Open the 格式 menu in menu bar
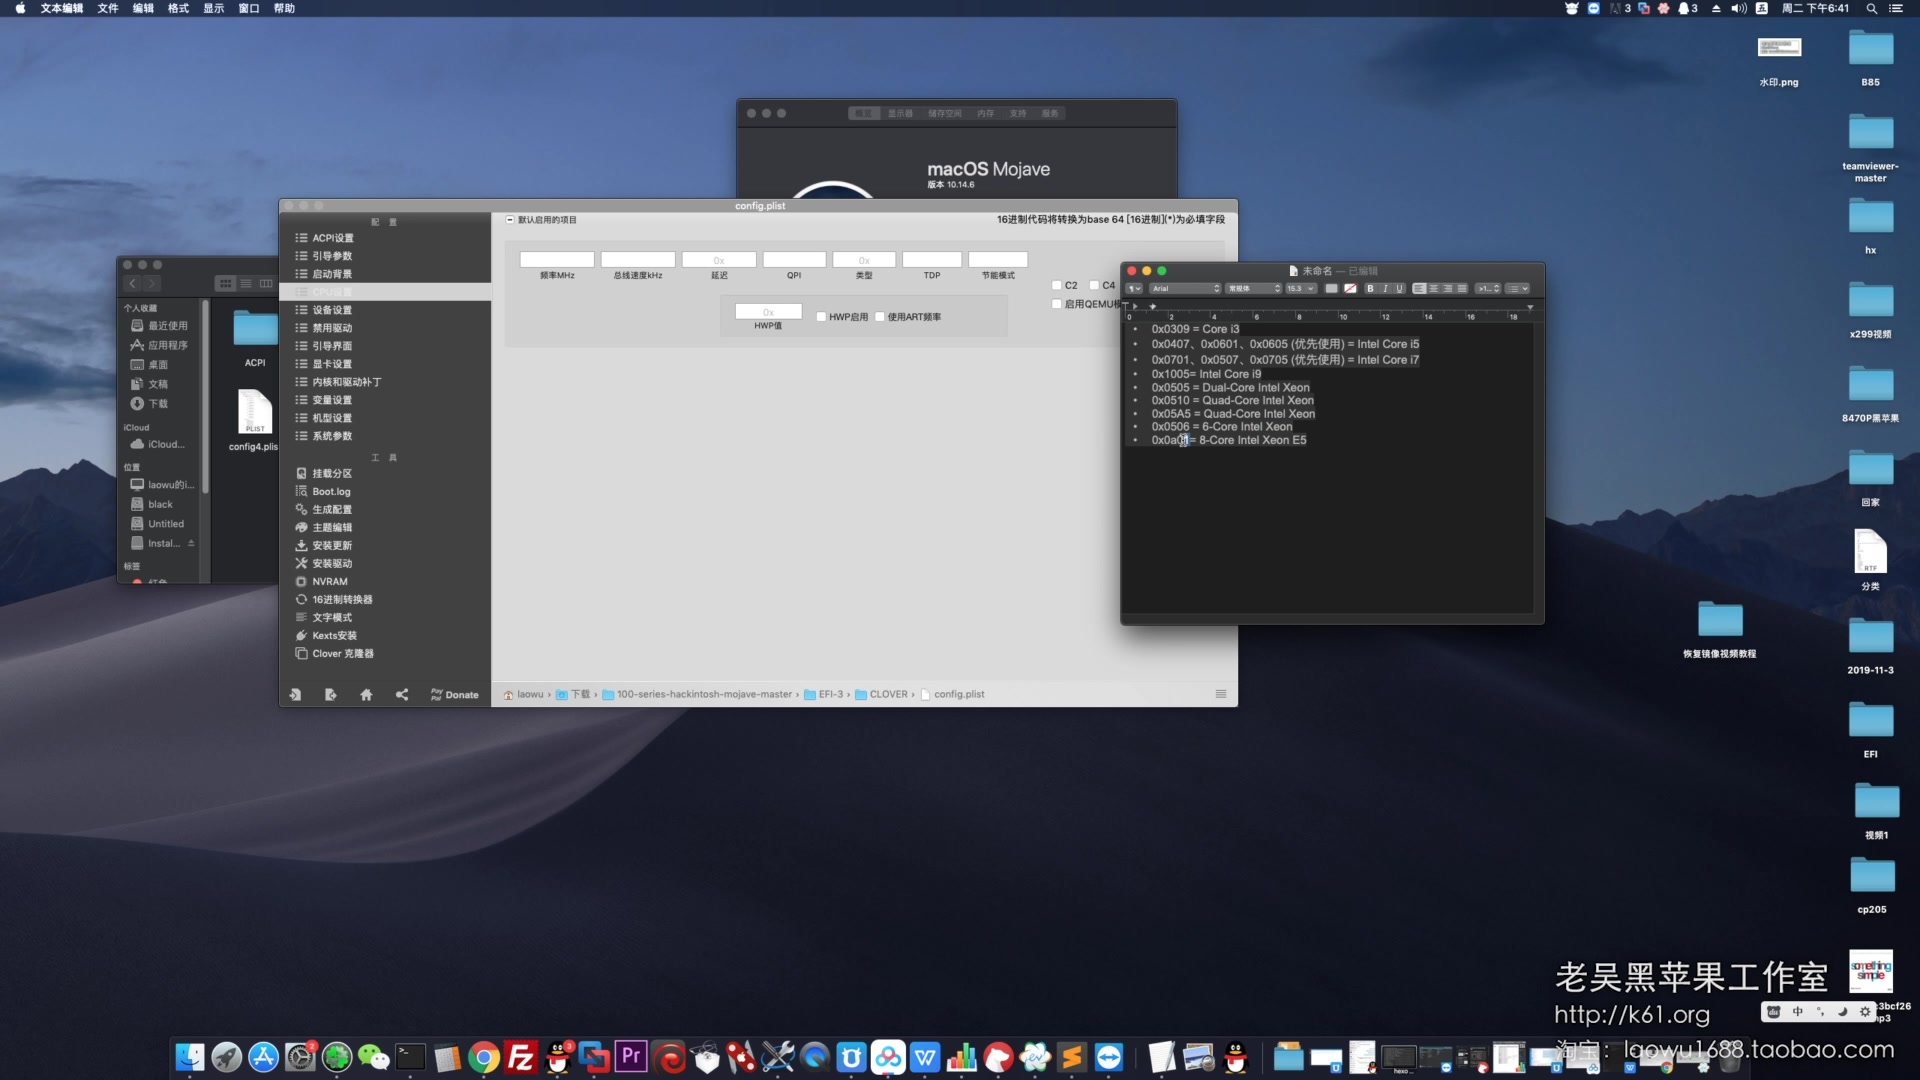 point(178,8)
